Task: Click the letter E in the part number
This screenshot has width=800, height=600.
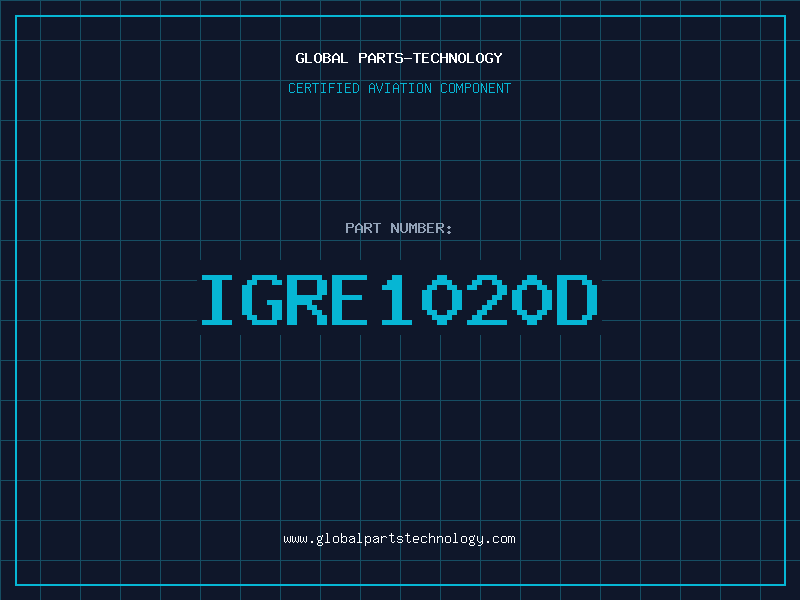Action: tap(351, 300)
